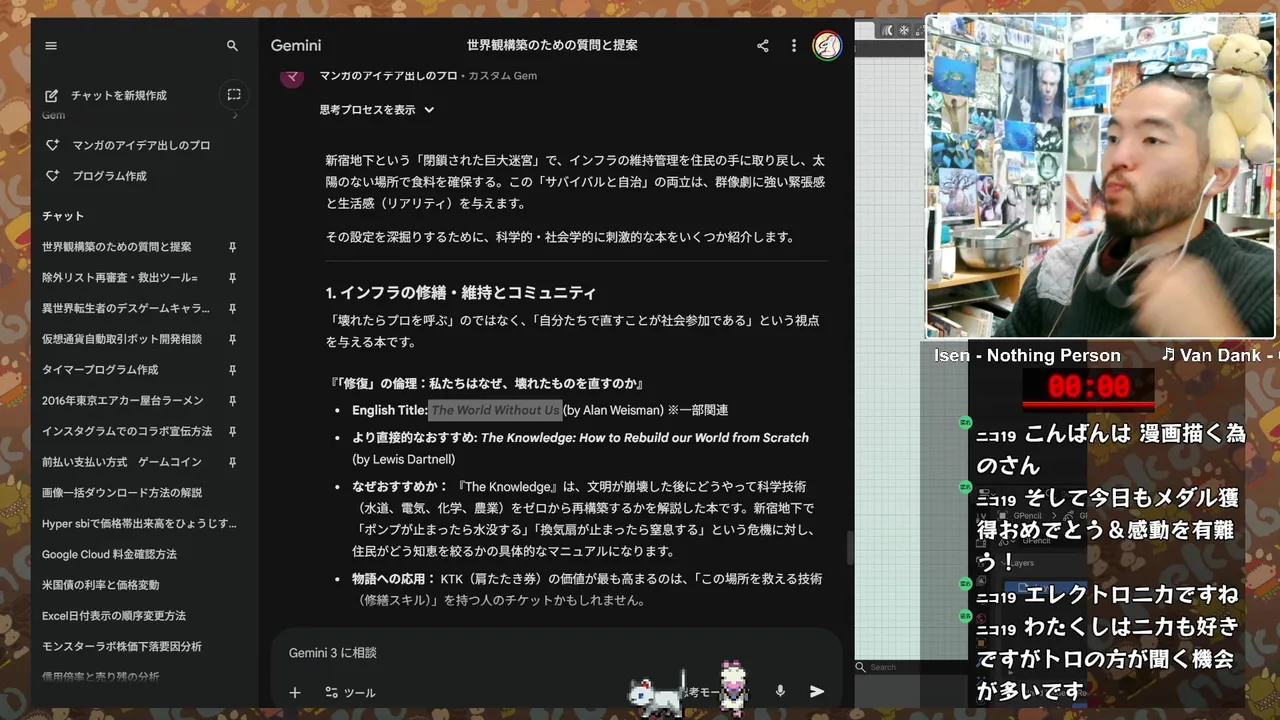Screen dimensions: 1280x720
Task: Share the conversation via share icon
Action: [x=763, y=46]
